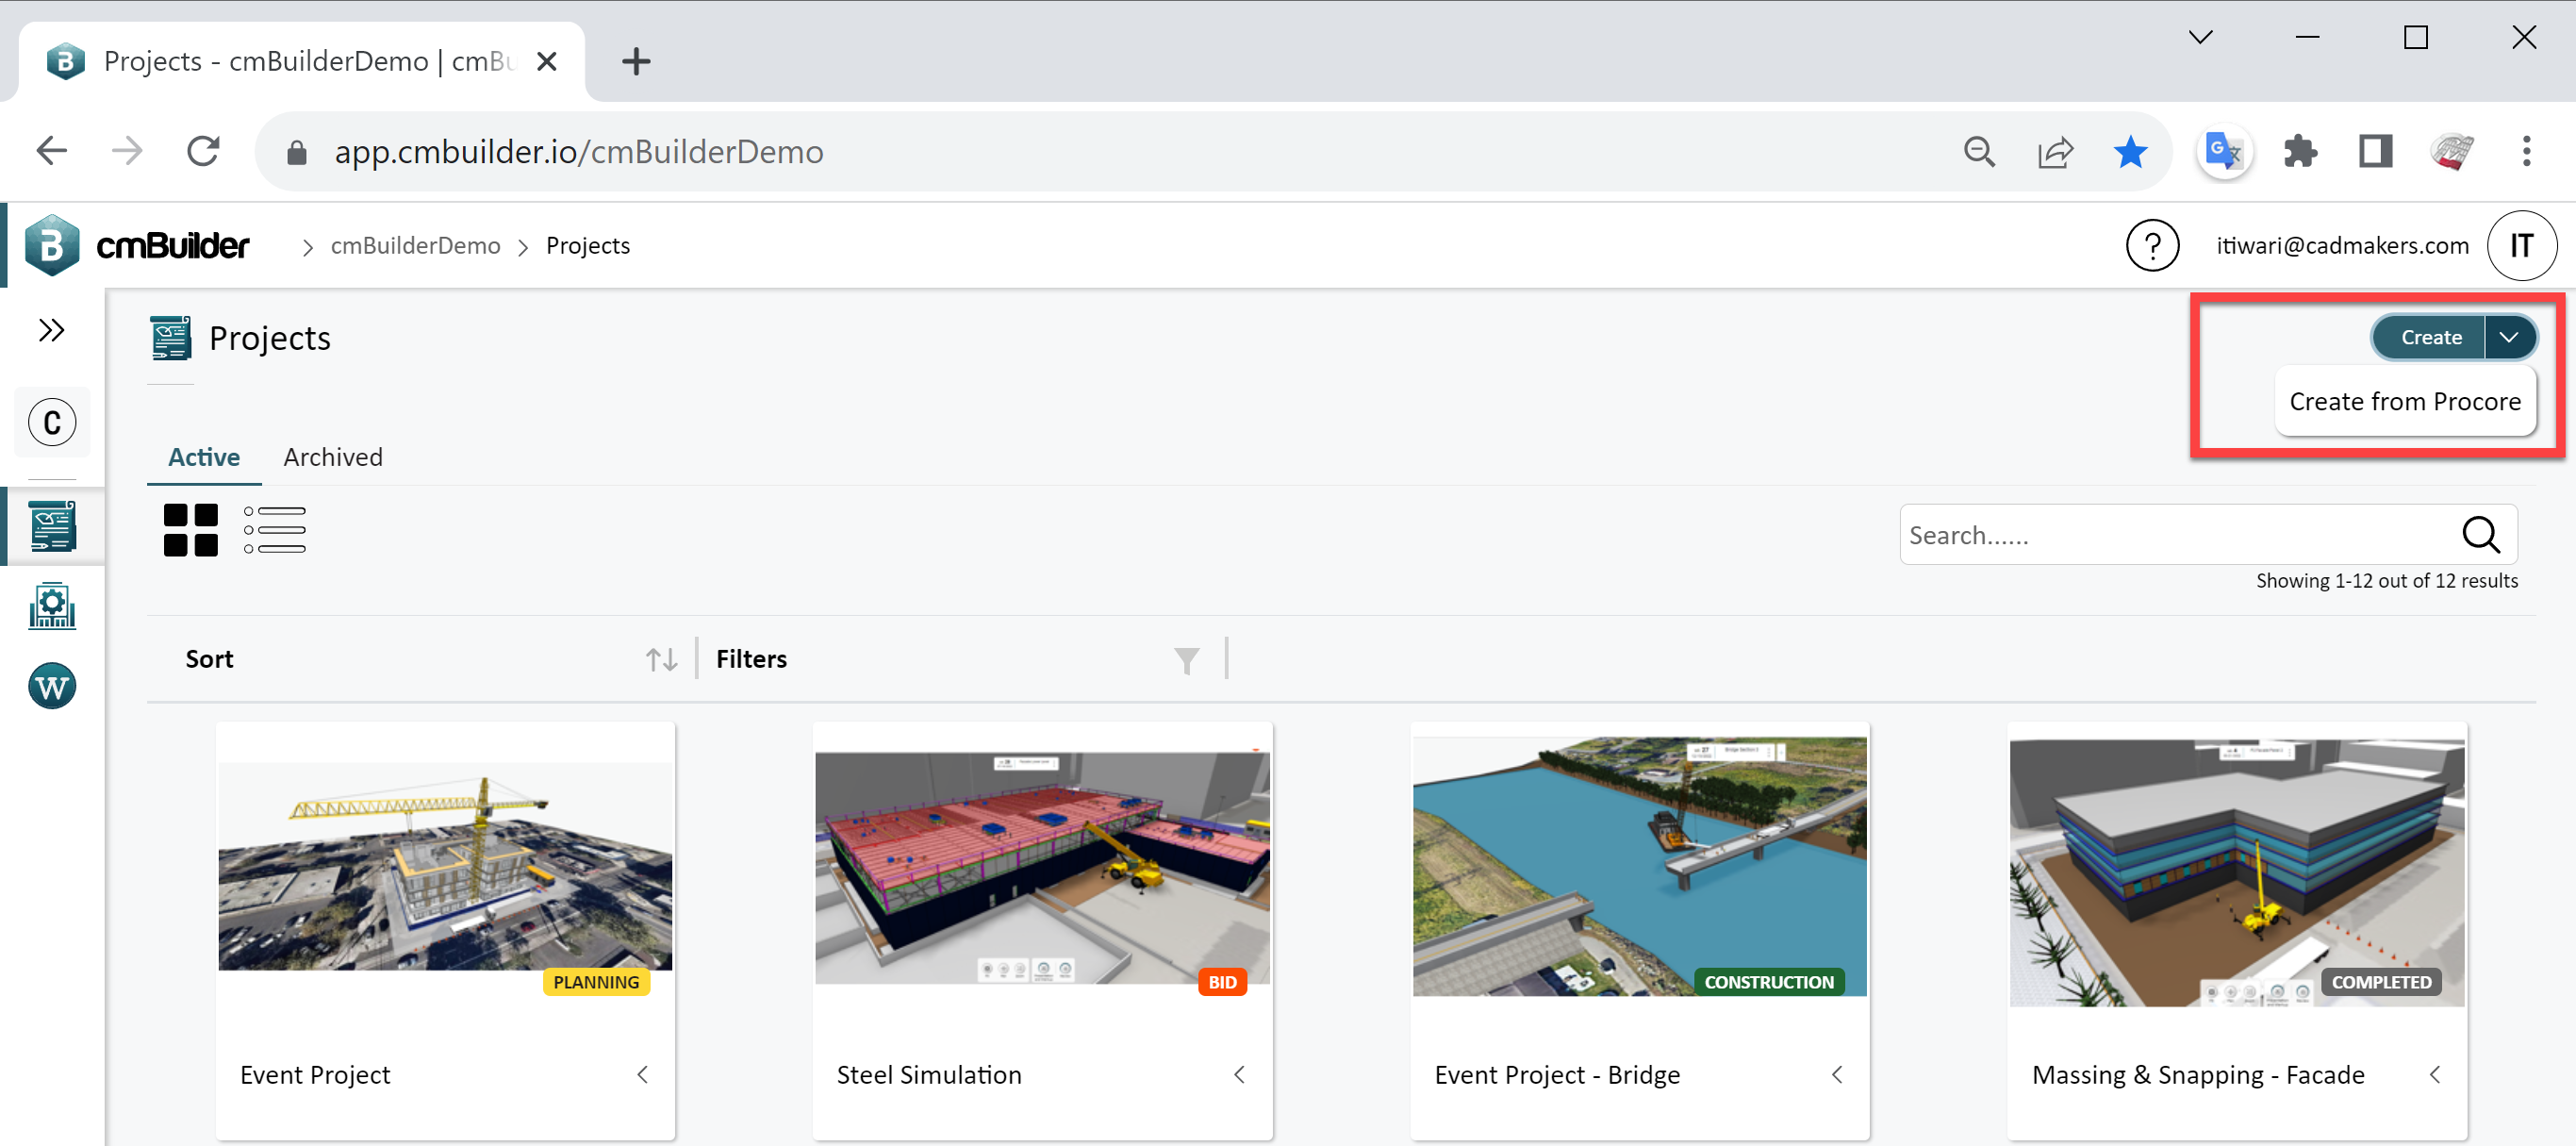
Task: Expand the left sidebar with double chevron
Action: click(x=51, y=330)
